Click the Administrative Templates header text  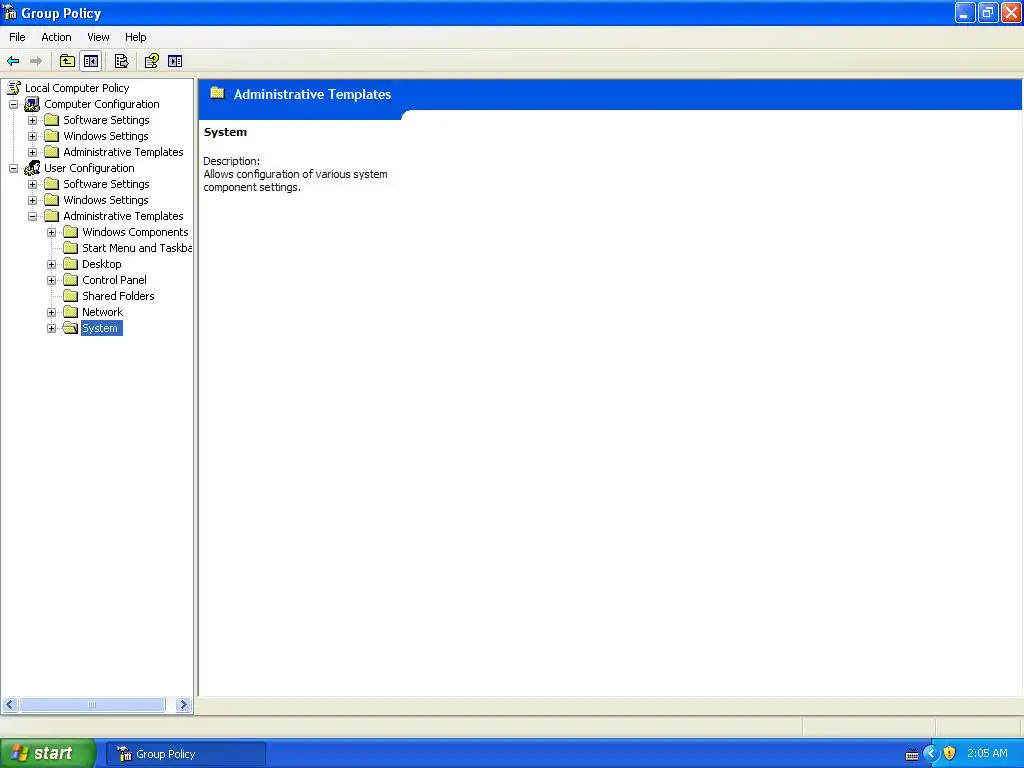click(x=312, y=94)
